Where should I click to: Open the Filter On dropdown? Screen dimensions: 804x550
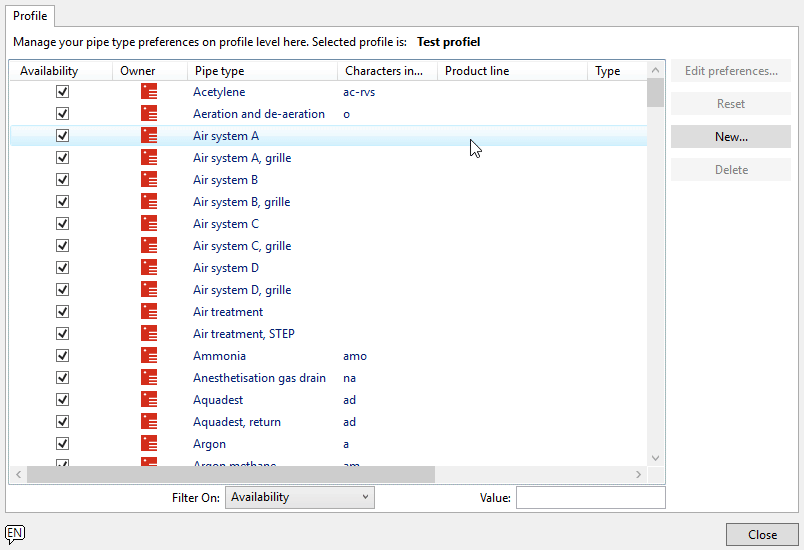coord(300,497)
